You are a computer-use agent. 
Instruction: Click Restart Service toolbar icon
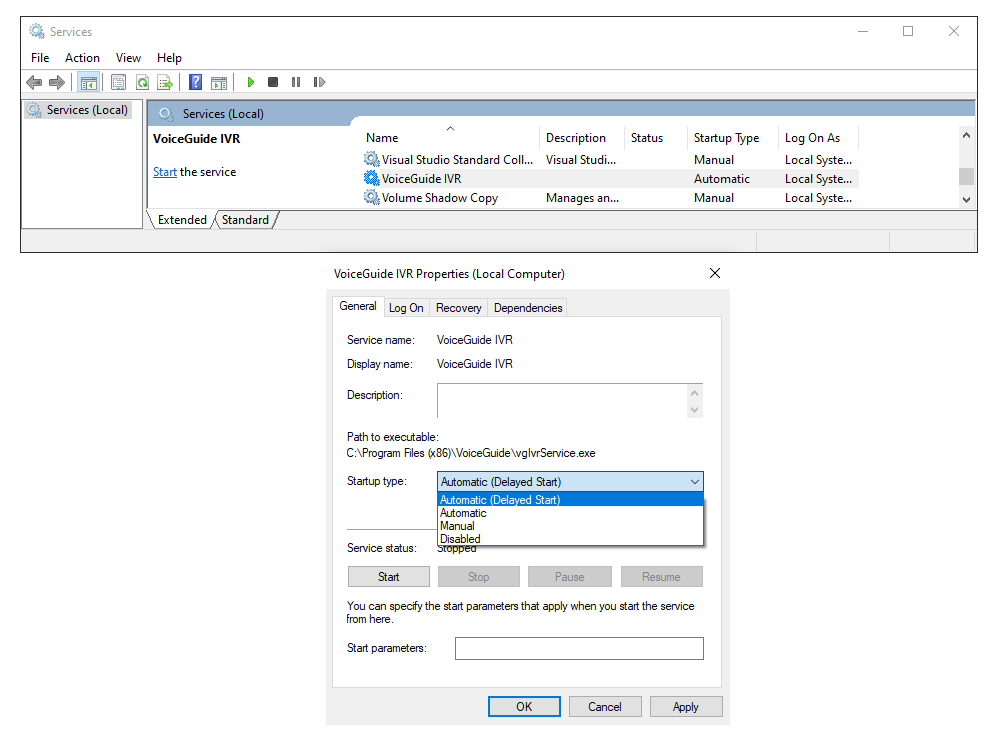(x=319, y=82)
